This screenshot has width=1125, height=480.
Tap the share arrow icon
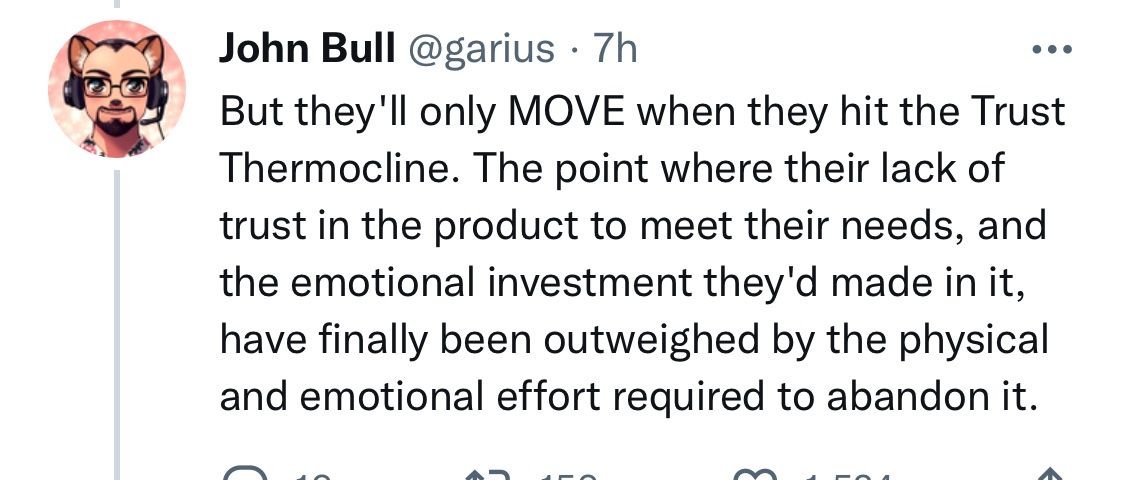[x=1050, y=474]
